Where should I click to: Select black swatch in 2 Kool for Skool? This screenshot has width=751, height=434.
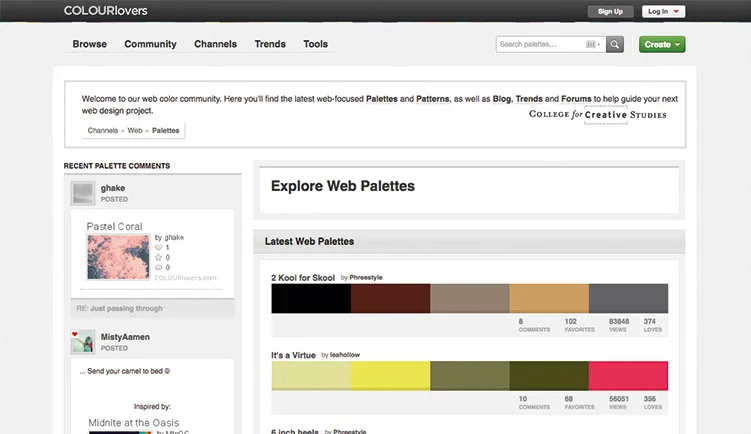tap(311, 298)
